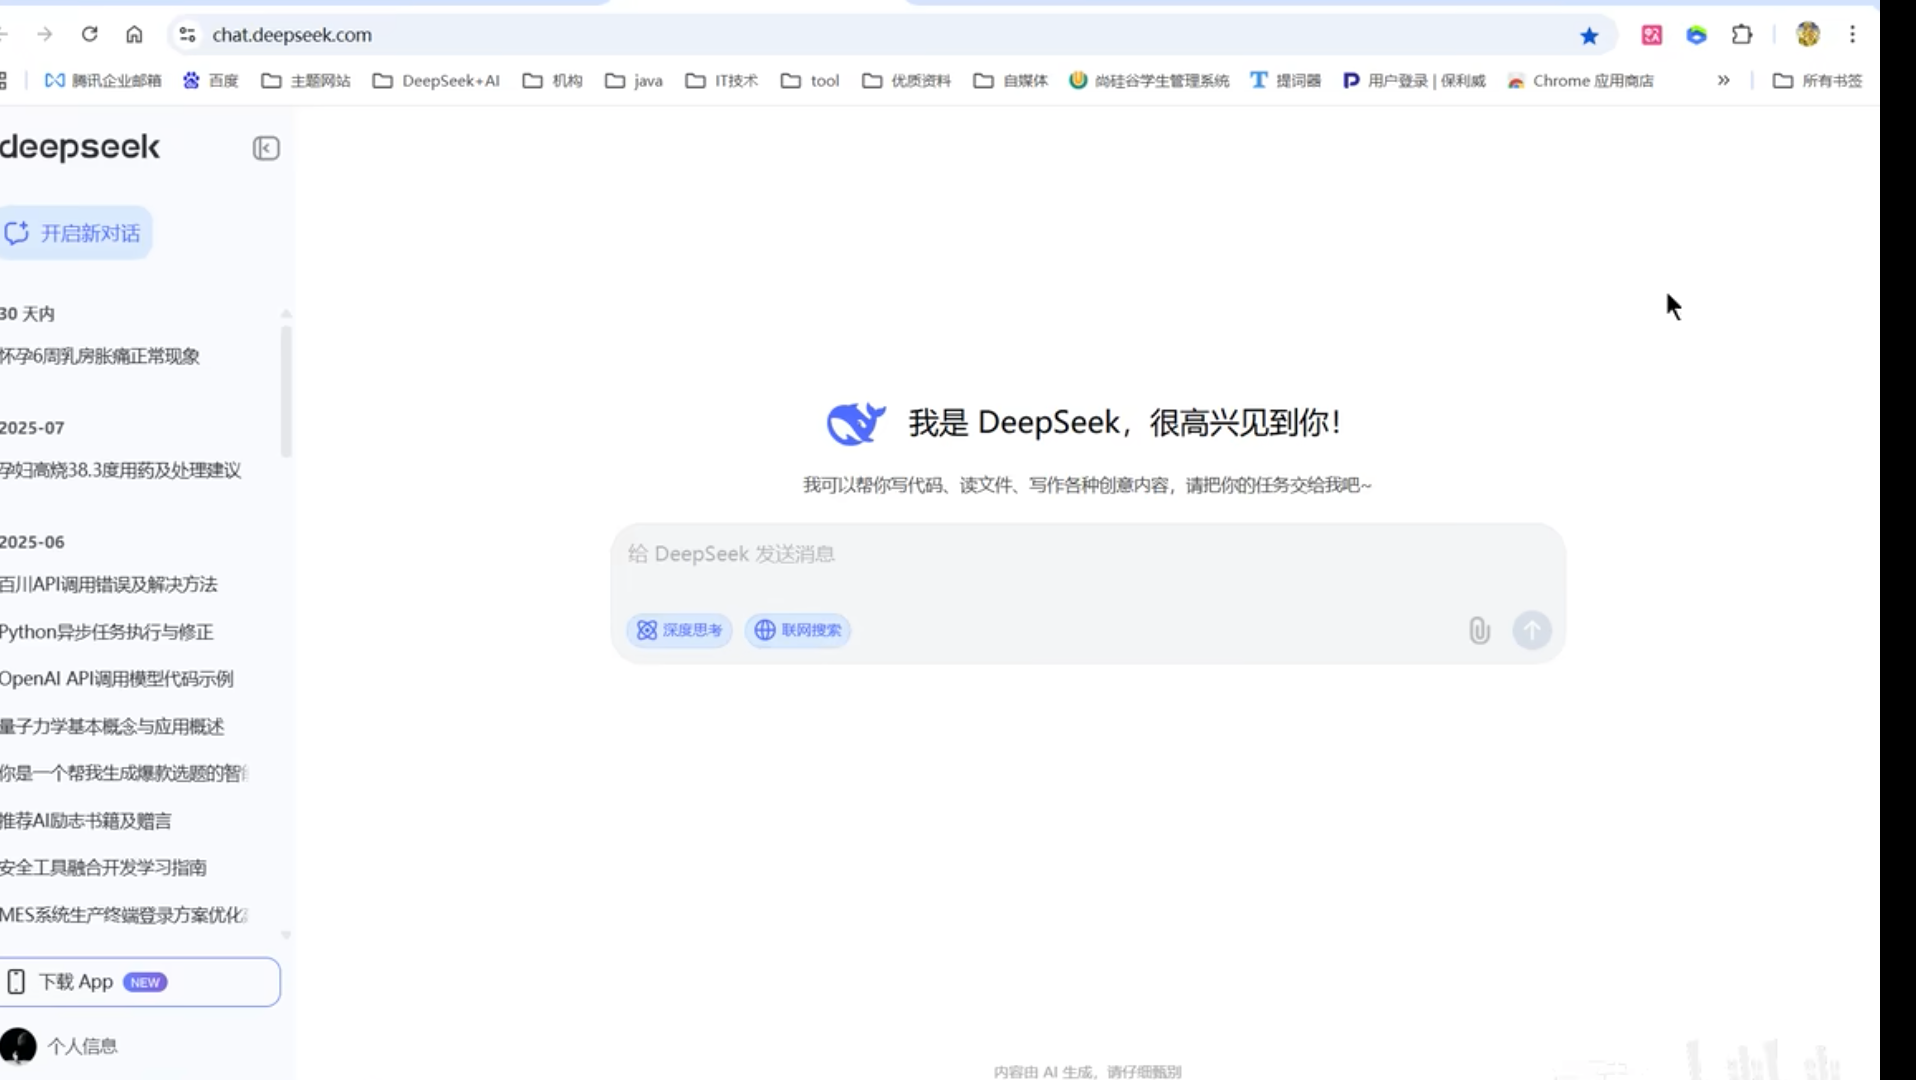Click the DeepSeek whale logo icon
Viewport: 1916px width, 1080px height.
856,424
